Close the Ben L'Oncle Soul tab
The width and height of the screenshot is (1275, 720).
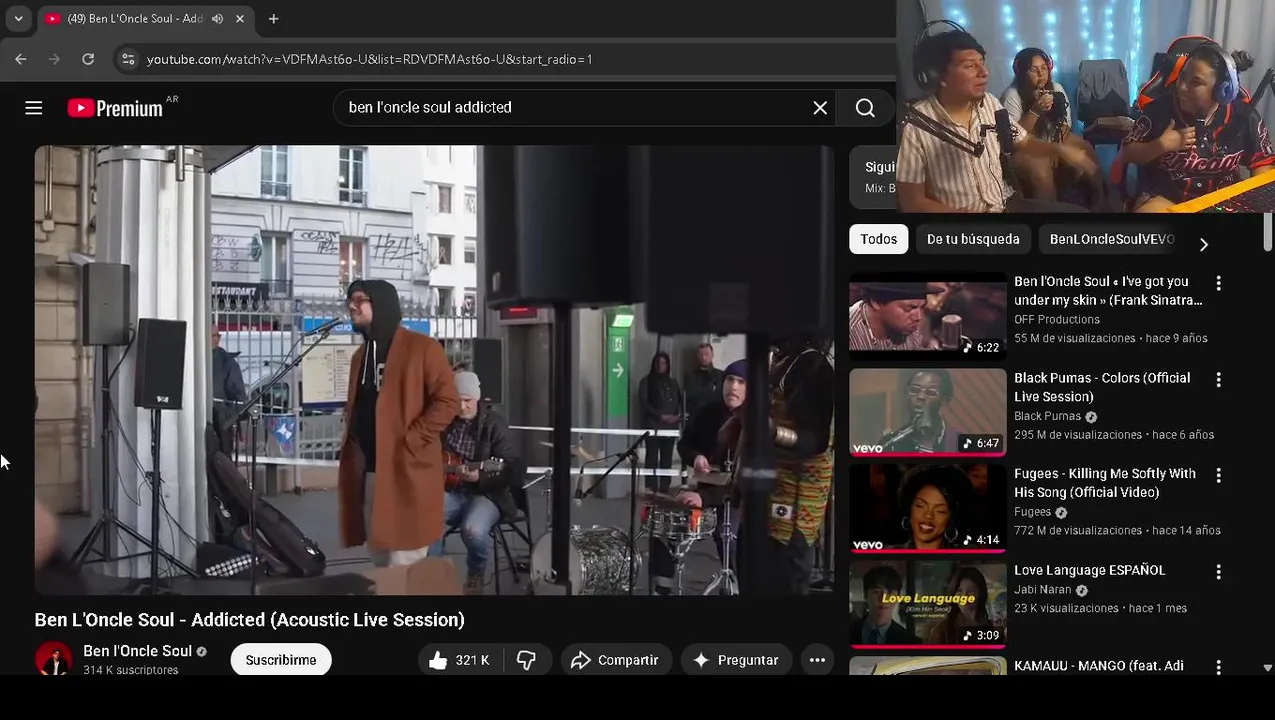(240, 19)
